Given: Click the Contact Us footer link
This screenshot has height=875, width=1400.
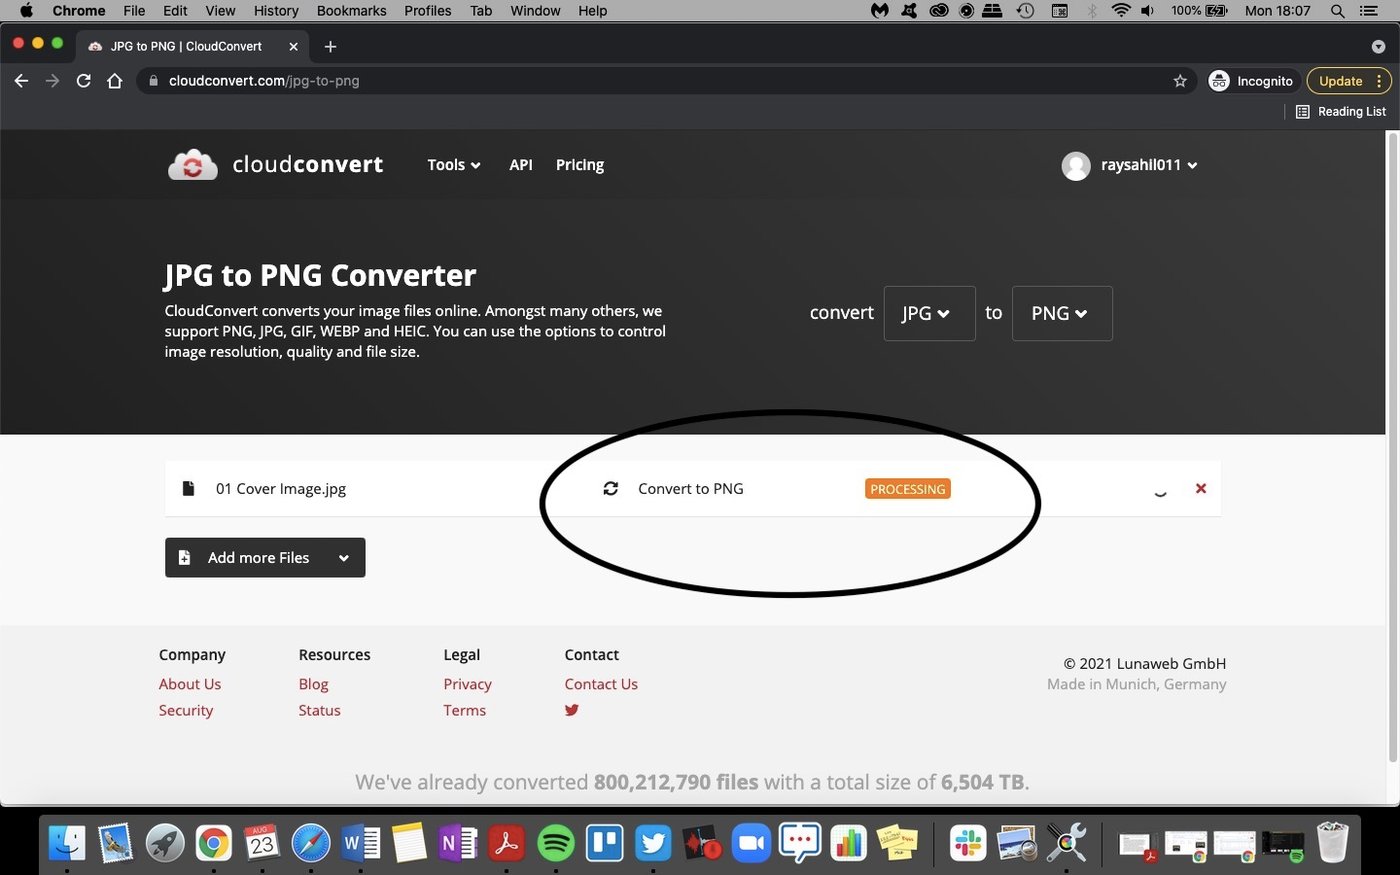Looking at the screenshot, I should [601, 684].
